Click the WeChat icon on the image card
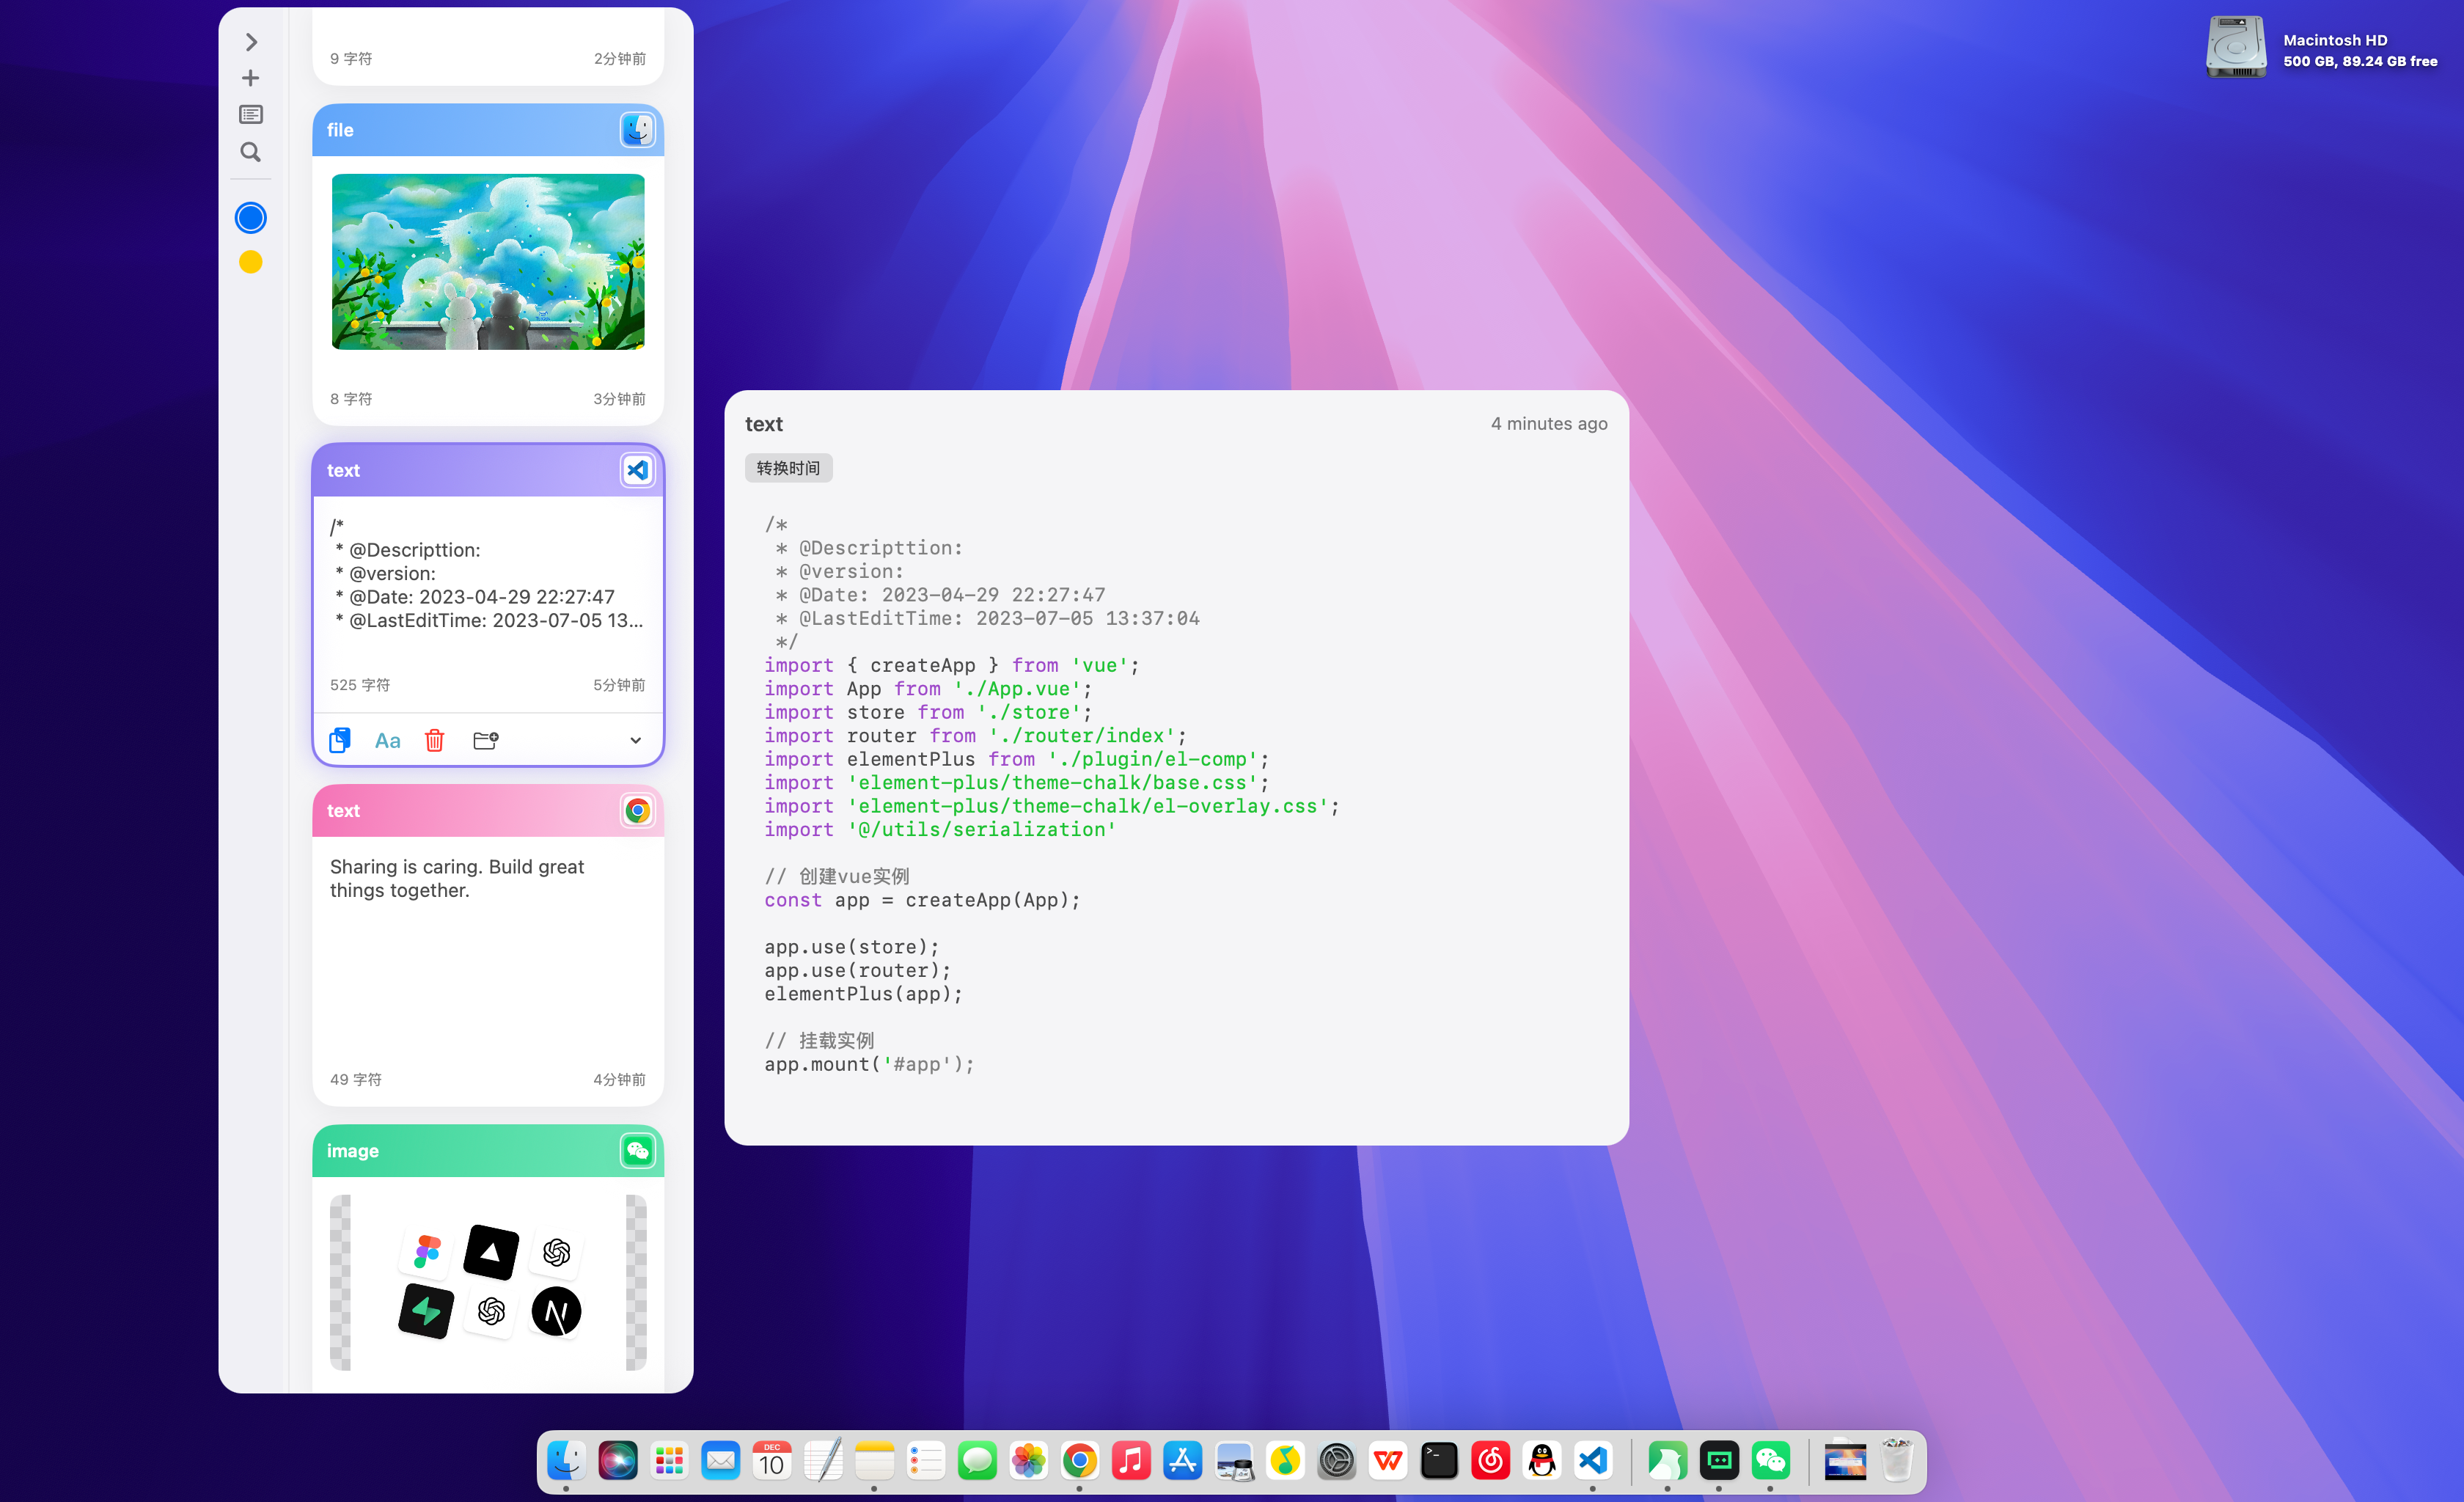 coord(637,1150)
